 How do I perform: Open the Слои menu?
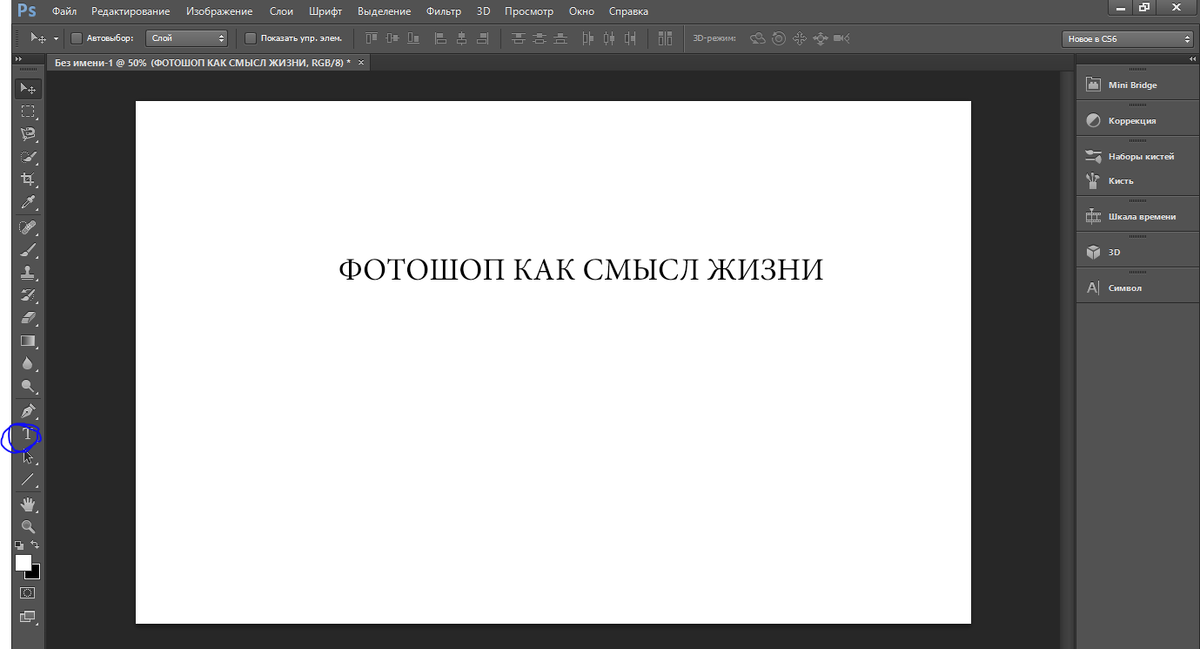(x=281, y=11)
